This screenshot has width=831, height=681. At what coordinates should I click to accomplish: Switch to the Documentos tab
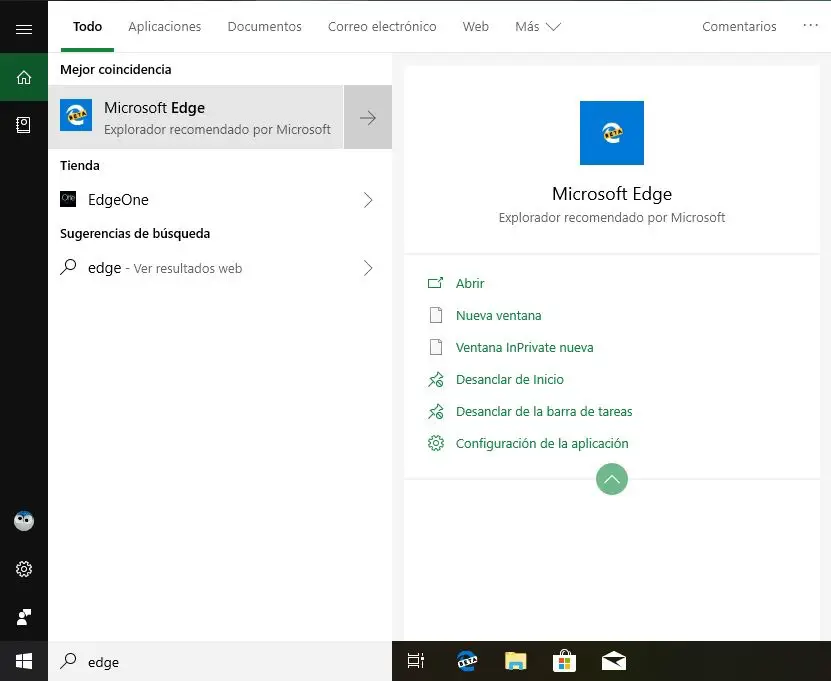(264, 26)
